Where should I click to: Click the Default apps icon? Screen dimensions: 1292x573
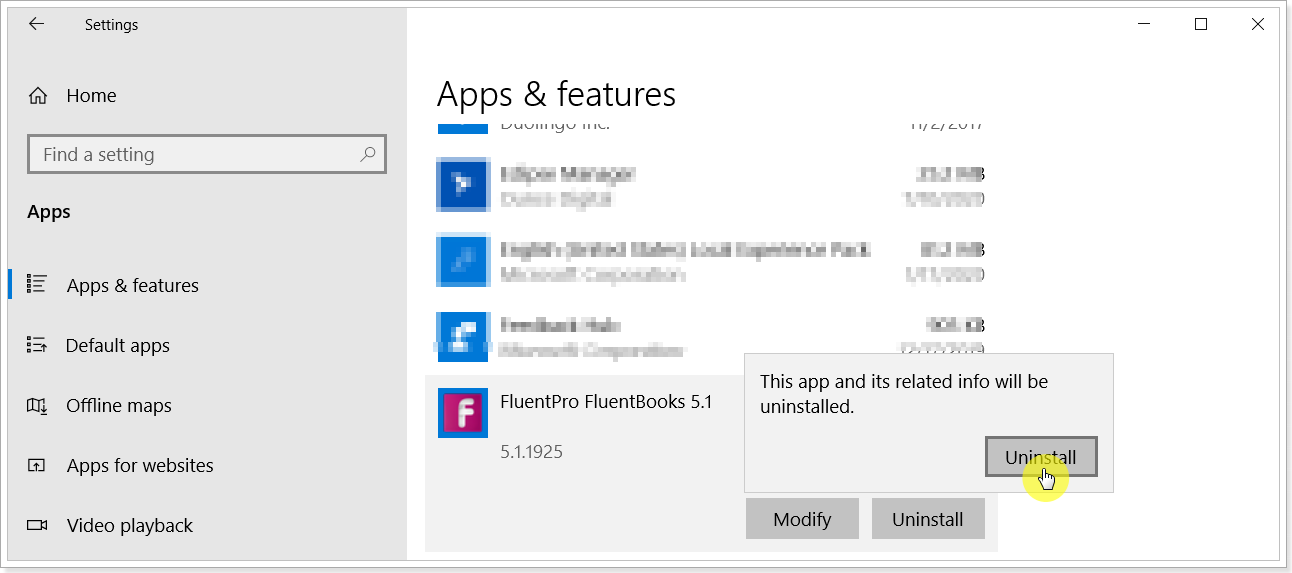pyautogui.click(x=37, y=345)
